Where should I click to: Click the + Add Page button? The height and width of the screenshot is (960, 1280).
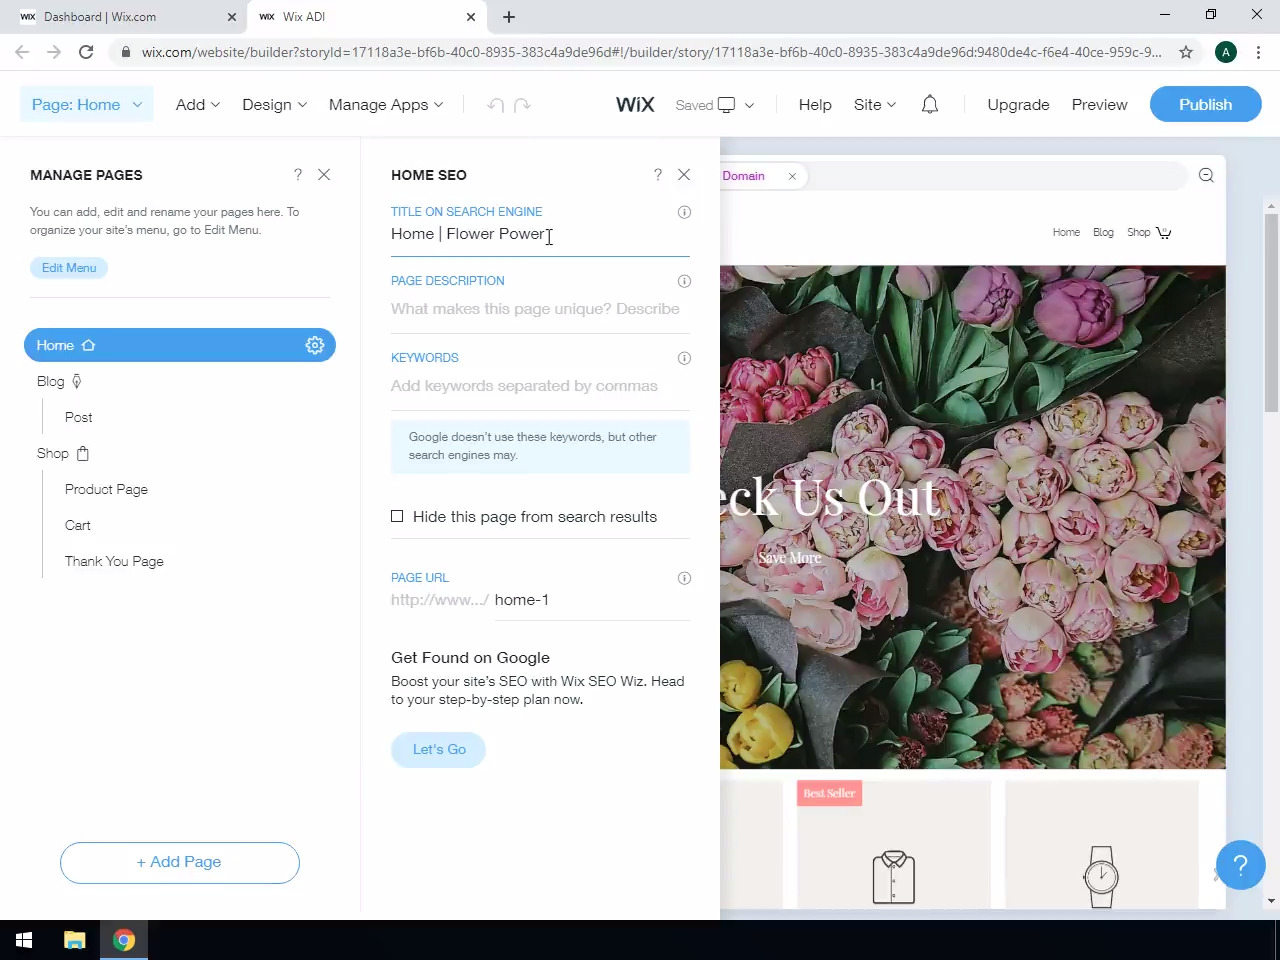[x=180, y=863]
